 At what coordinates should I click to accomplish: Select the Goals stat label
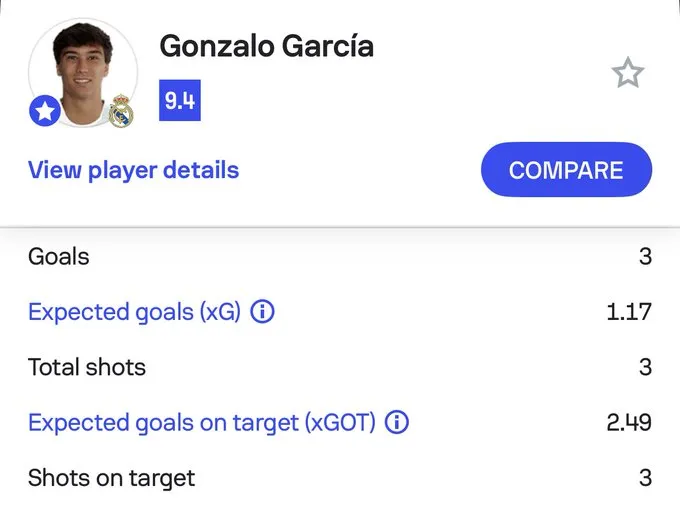coord(58,257)
